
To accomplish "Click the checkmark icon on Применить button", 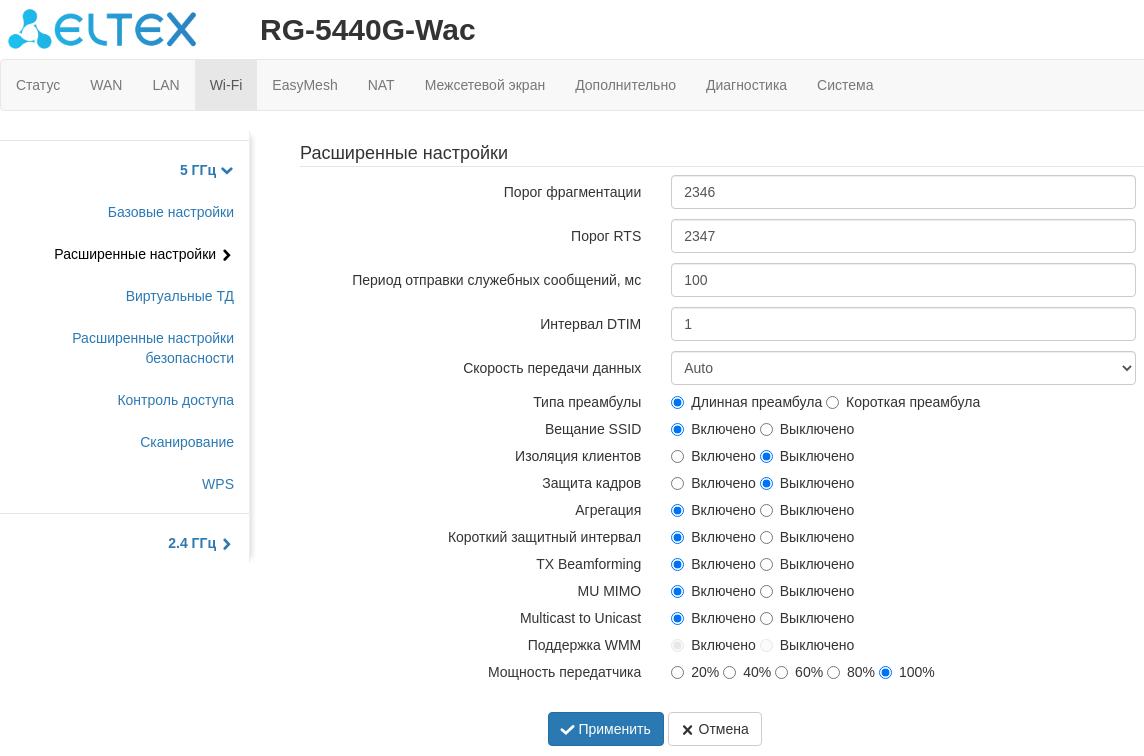I will 567,730.
